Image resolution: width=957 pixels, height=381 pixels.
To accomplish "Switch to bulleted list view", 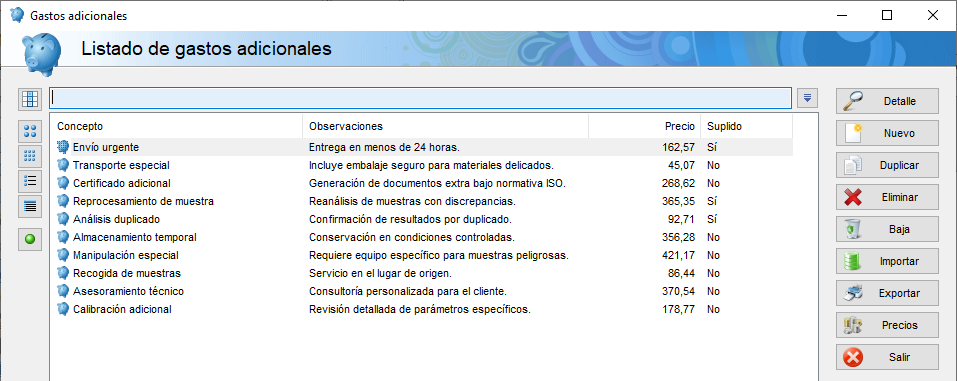I will coord(30,181).
